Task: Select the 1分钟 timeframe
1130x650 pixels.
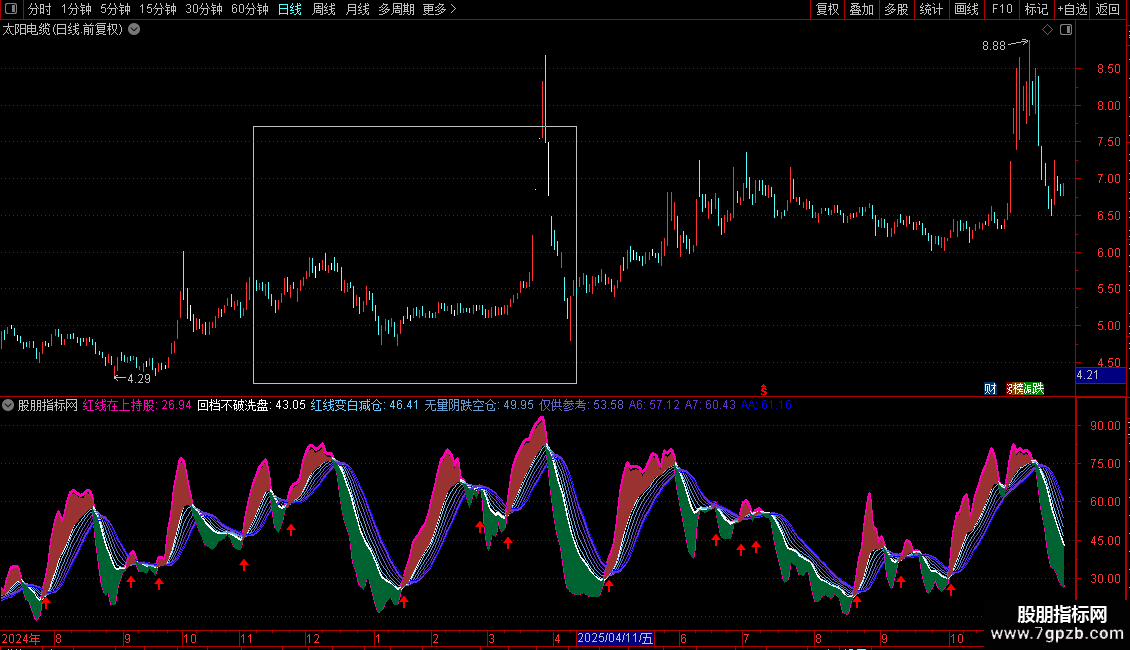Action: pos(76,9)
